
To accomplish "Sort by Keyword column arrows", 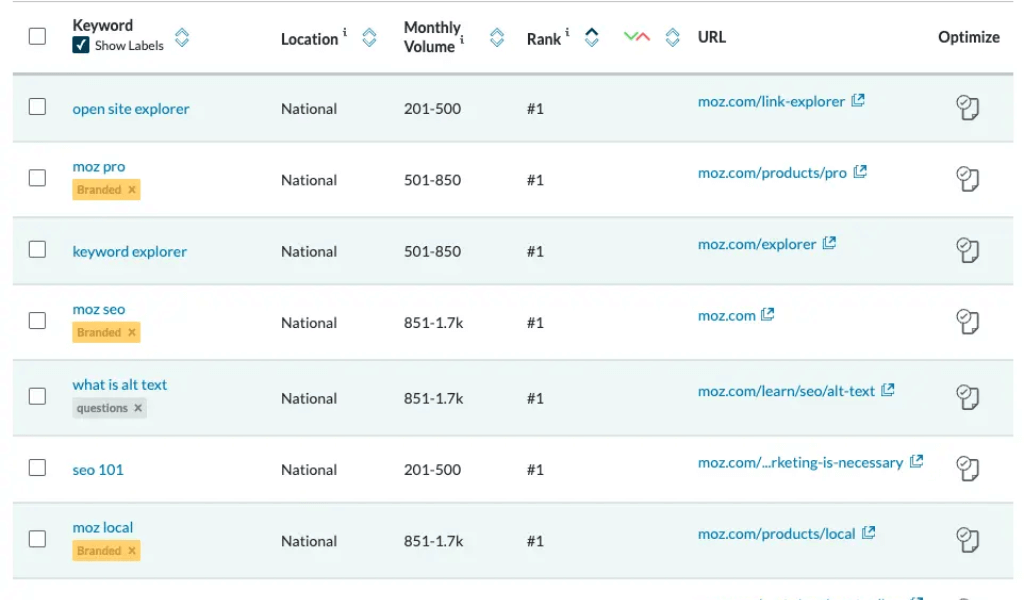I will pyautogui.click(x=182, y=37).
